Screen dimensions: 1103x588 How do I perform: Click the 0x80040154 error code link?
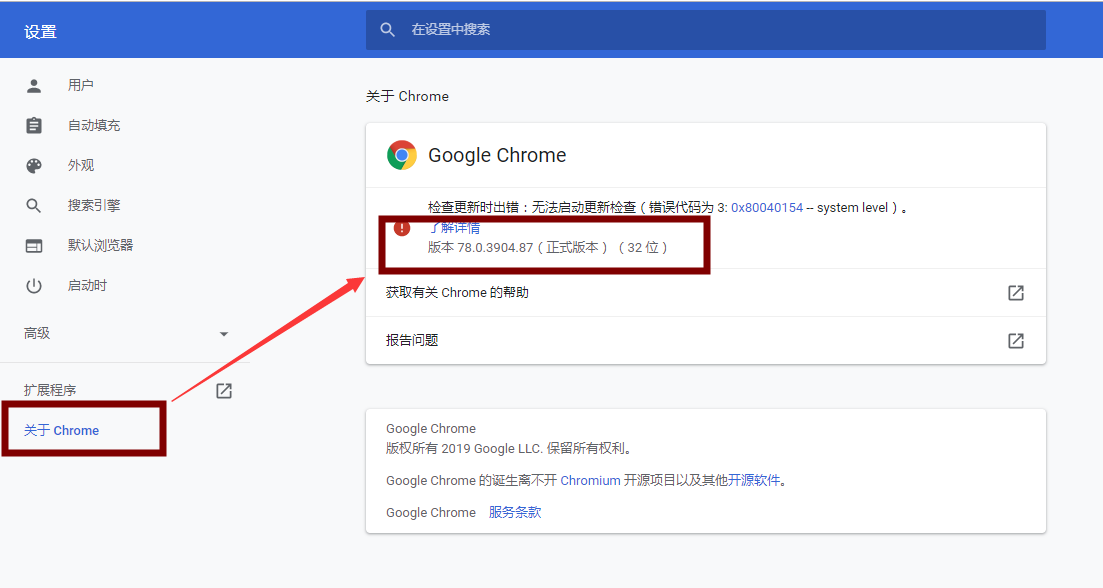pyautogui.click(x=767, y=207)
